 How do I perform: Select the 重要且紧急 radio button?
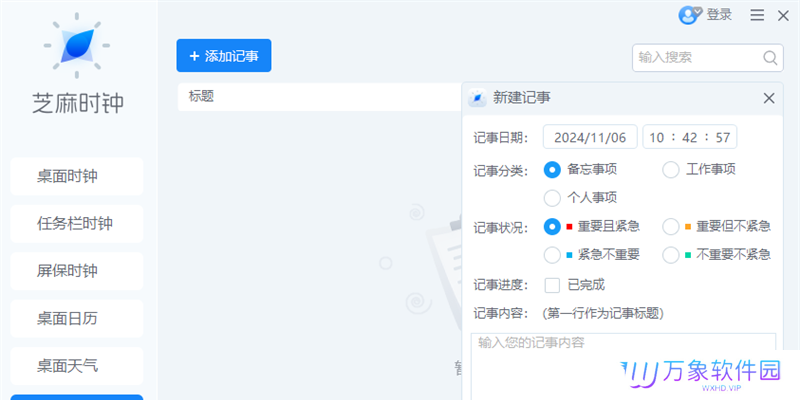[552, 227]
